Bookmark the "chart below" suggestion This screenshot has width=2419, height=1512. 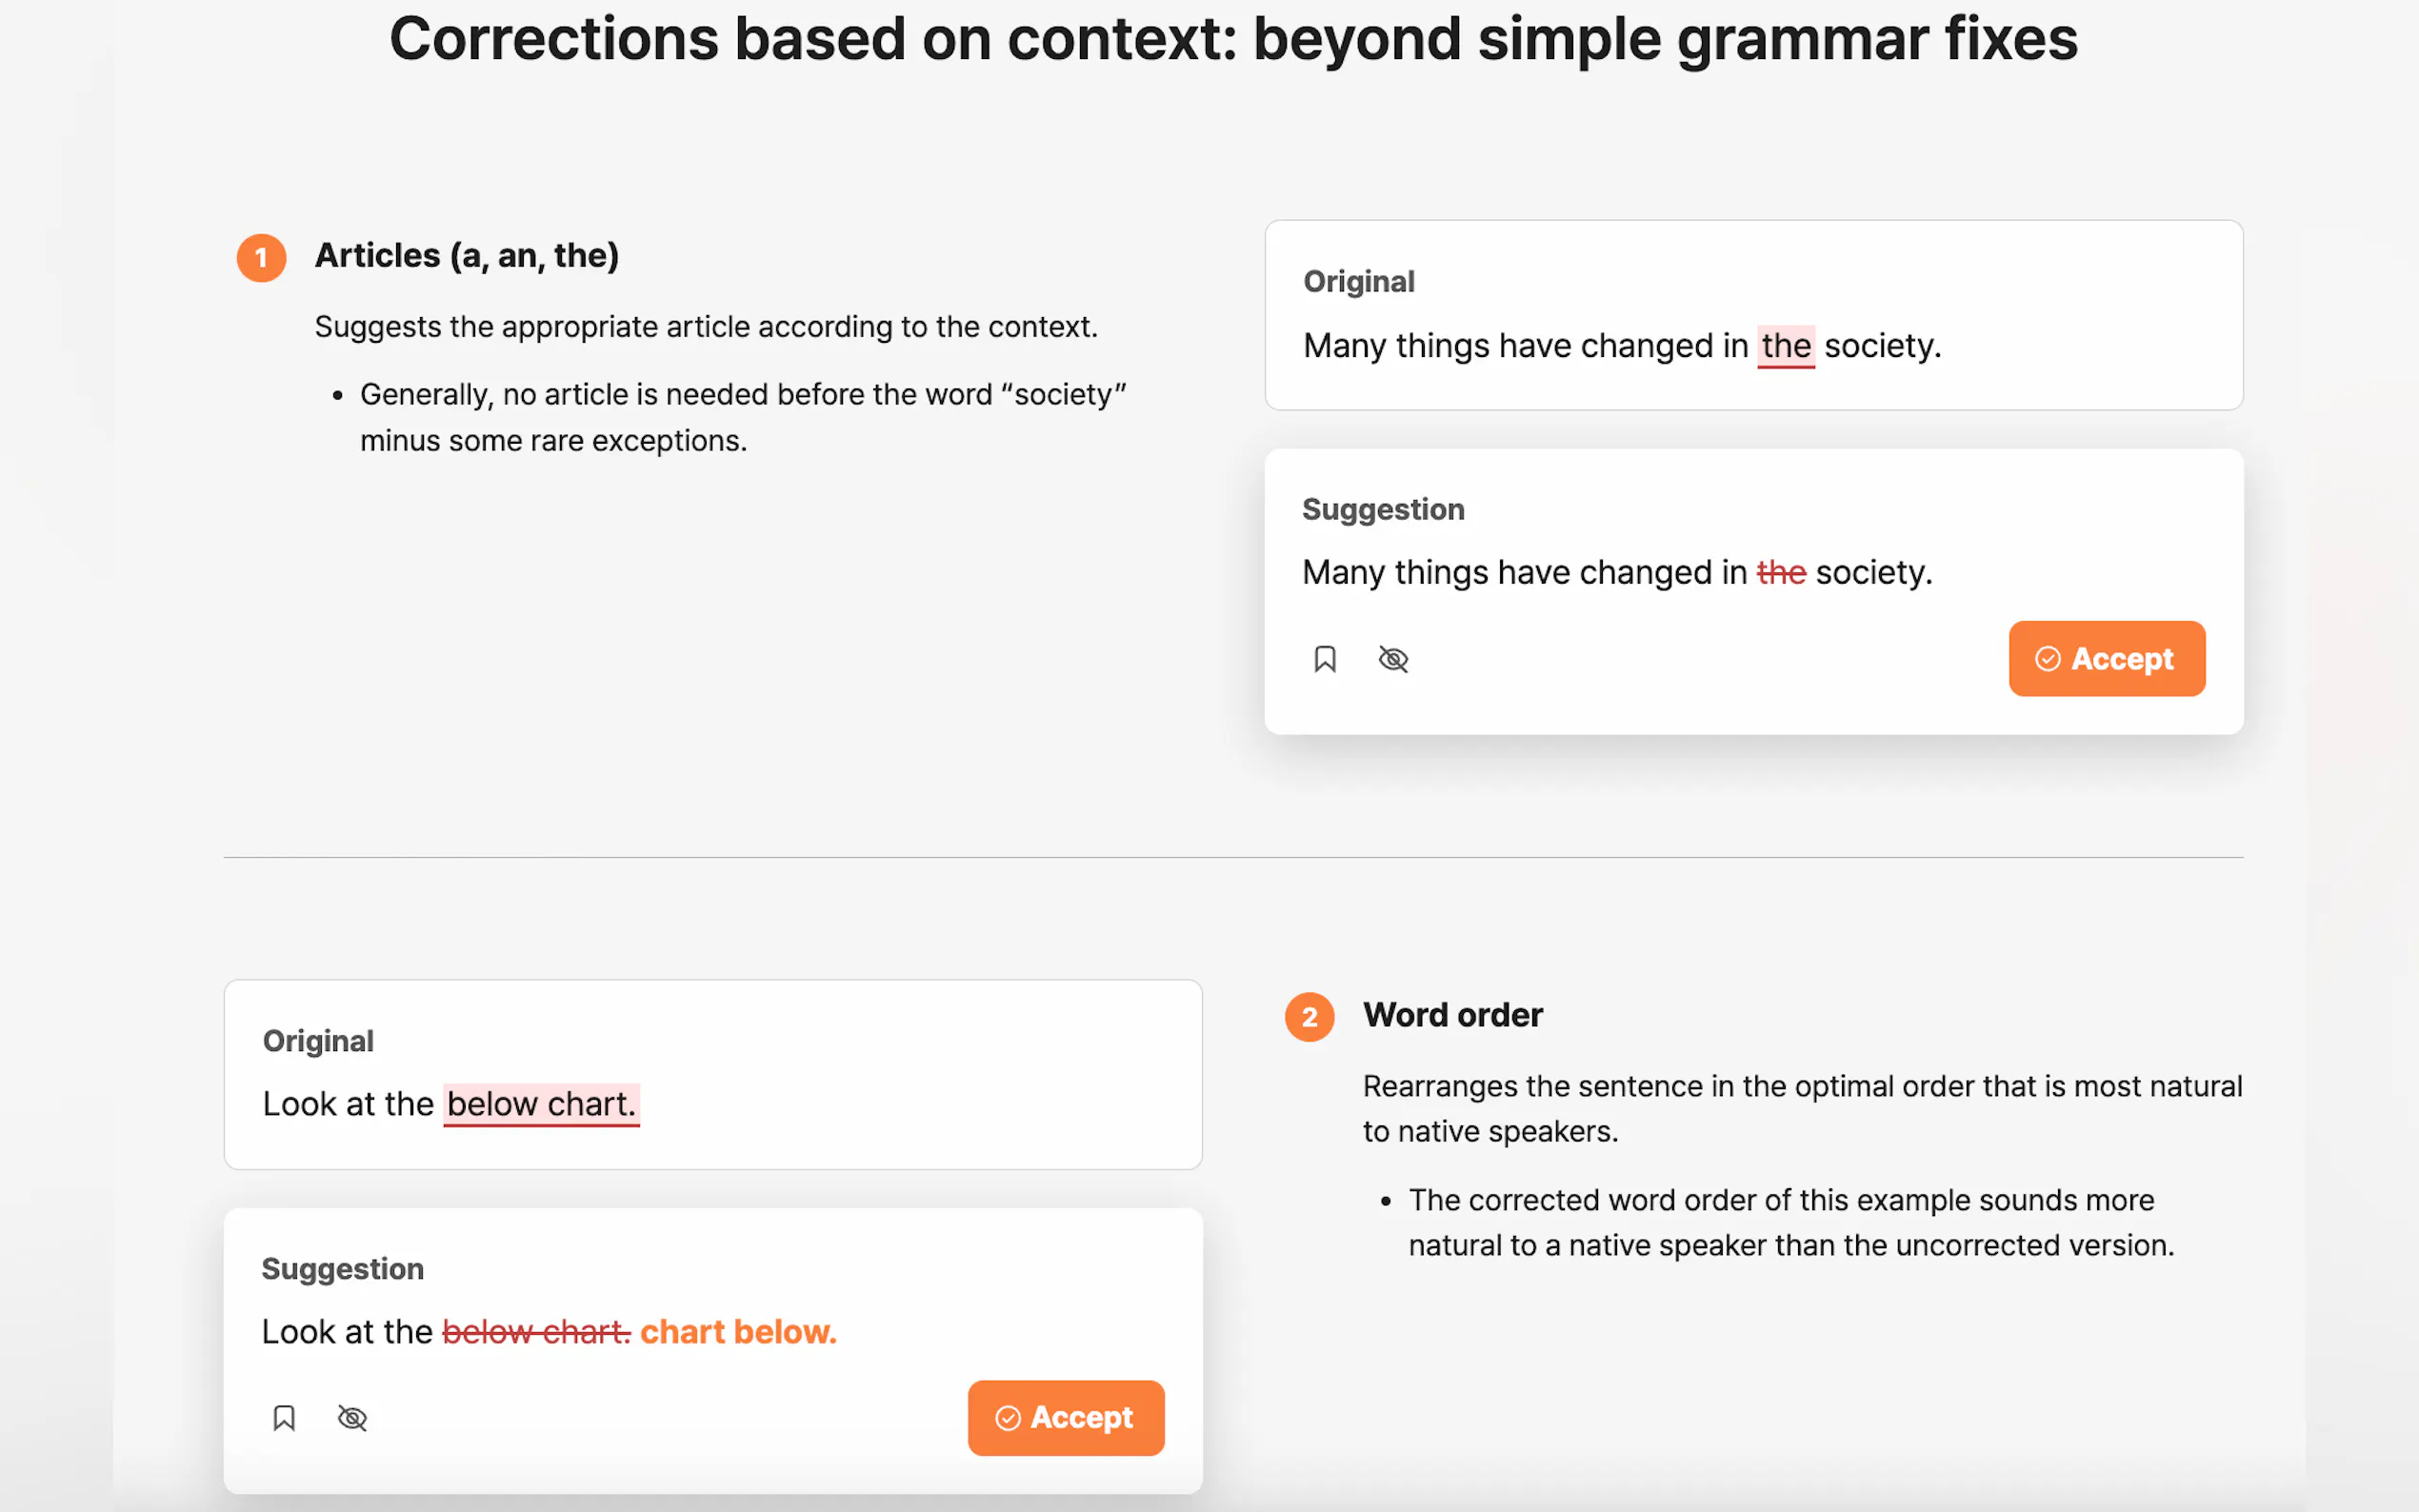point(284,1418)
